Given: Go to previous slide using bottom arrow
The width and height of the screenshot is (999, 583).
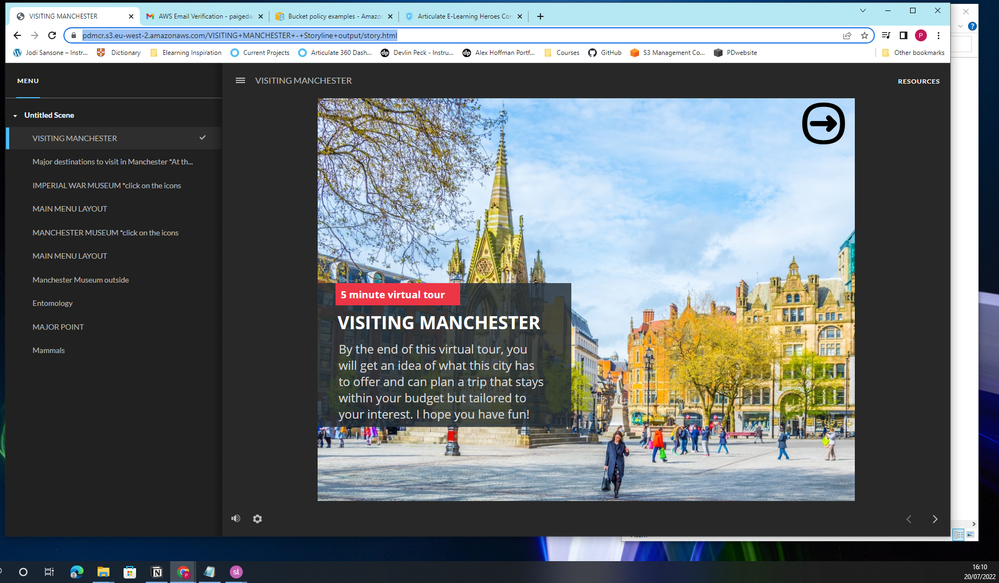Looking at the screenshot, I should tap(909, 519).
